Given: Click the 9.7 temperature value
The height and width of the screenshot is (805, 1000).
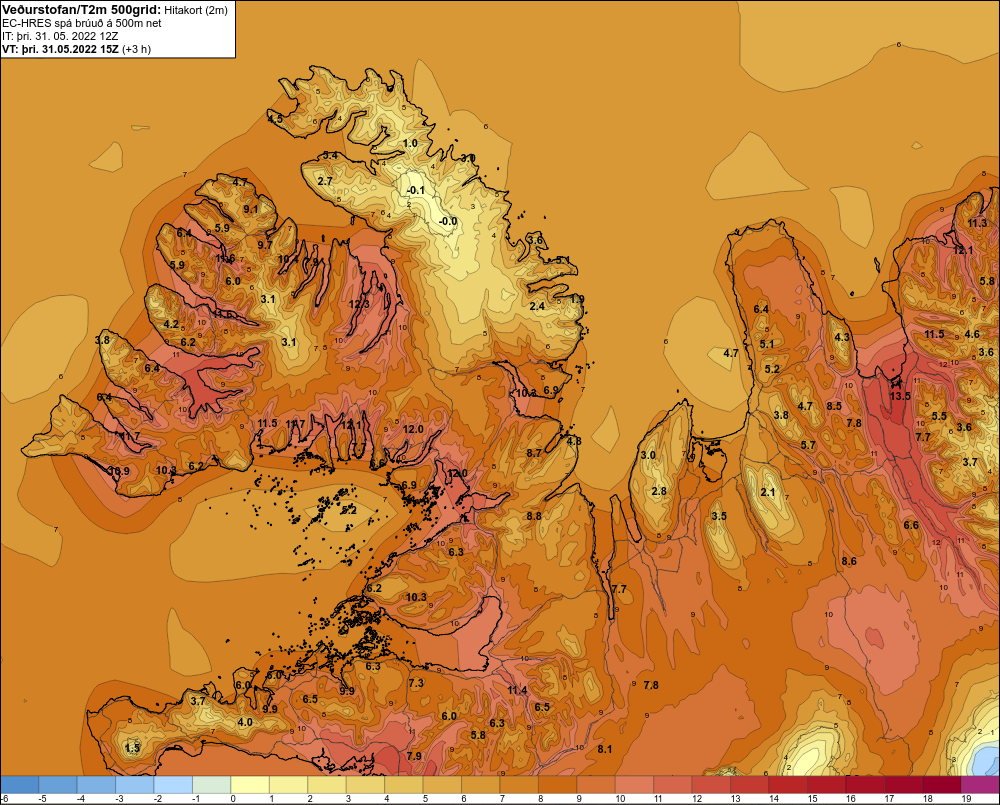Looking at the screenshot, I should pos(265,244).
